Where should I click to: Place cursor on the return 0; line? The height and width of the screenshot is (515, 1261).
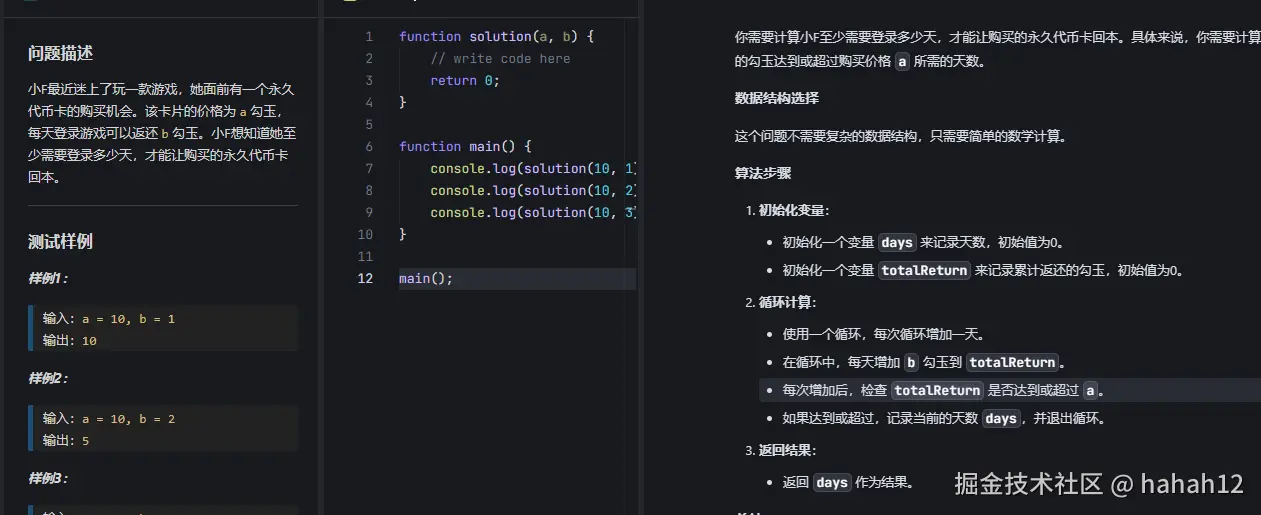coord(464,81)
